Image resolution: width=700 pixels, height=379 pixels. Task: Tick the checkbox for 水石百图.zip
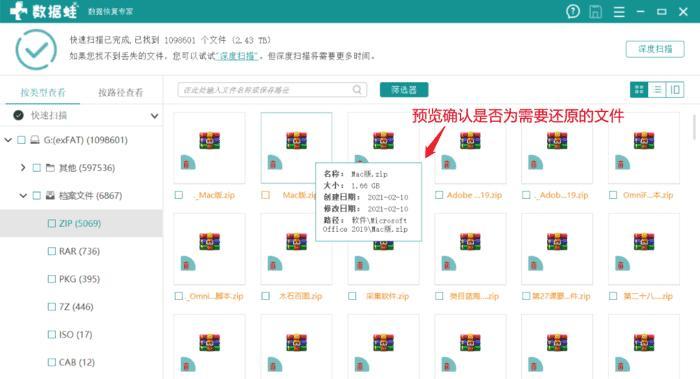(266, 296)
